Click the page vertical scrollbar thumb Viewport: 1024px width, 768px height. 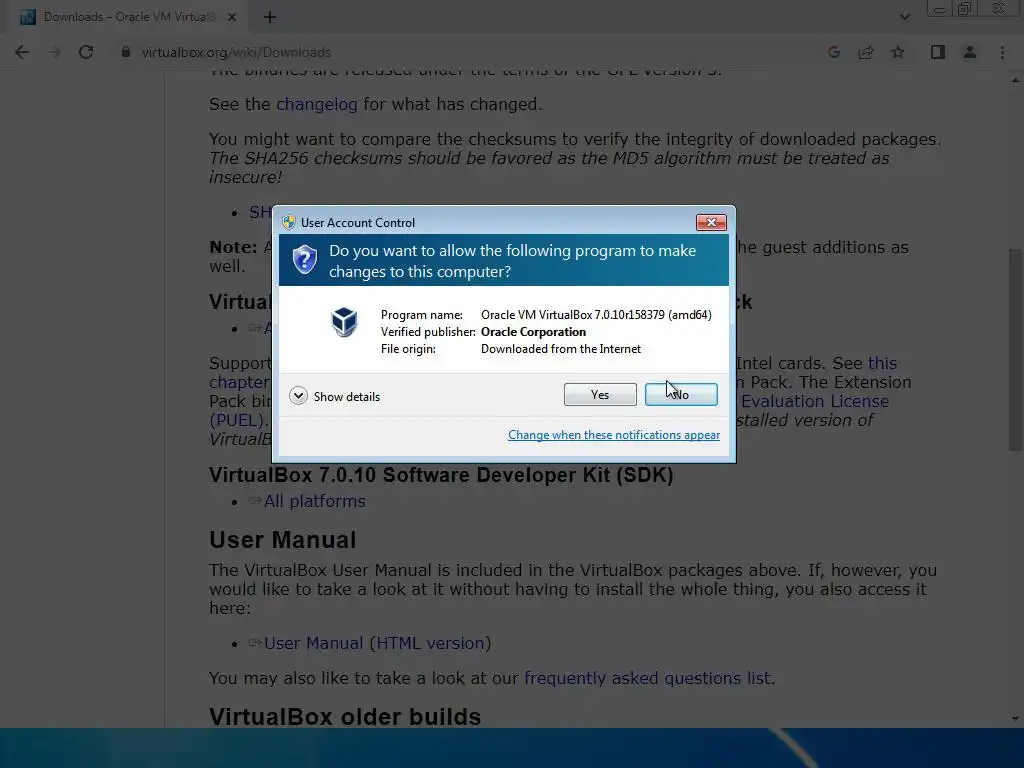(x=1016, y=349)
